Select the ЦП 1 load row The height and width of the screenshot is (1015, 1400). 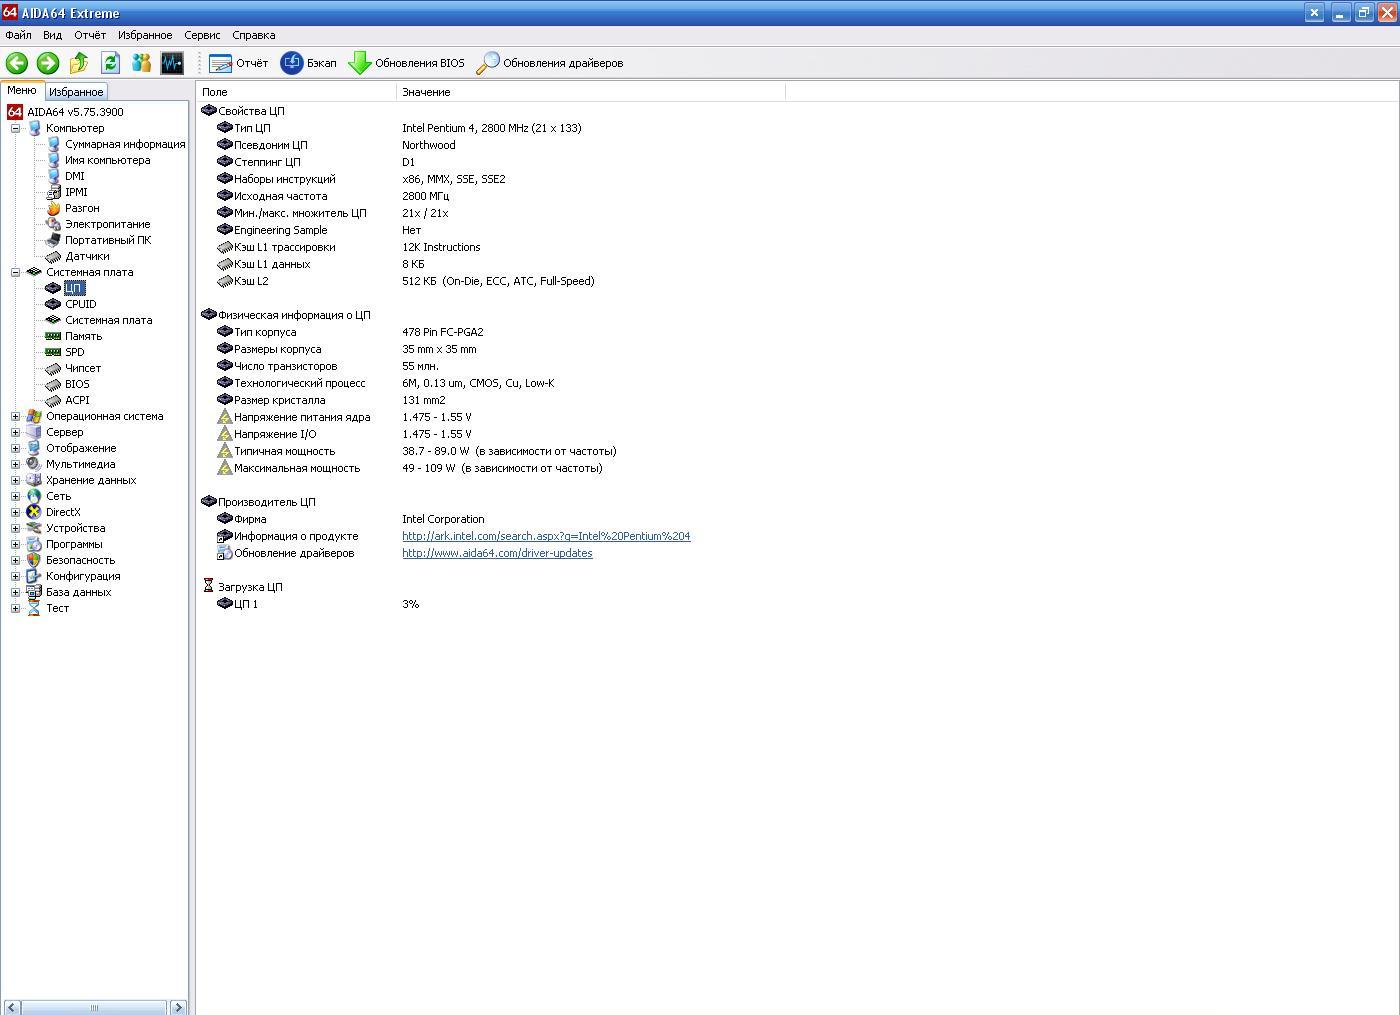tap(318, 604)
